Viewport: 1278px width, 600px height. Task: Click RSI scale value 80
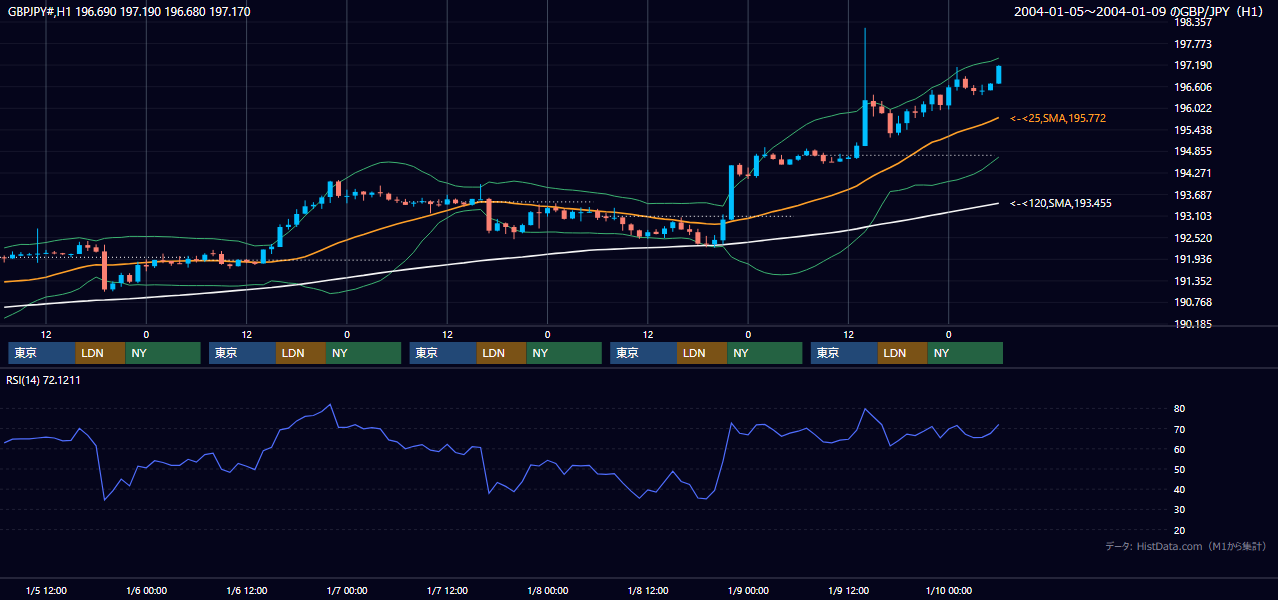coord(1179,409)
